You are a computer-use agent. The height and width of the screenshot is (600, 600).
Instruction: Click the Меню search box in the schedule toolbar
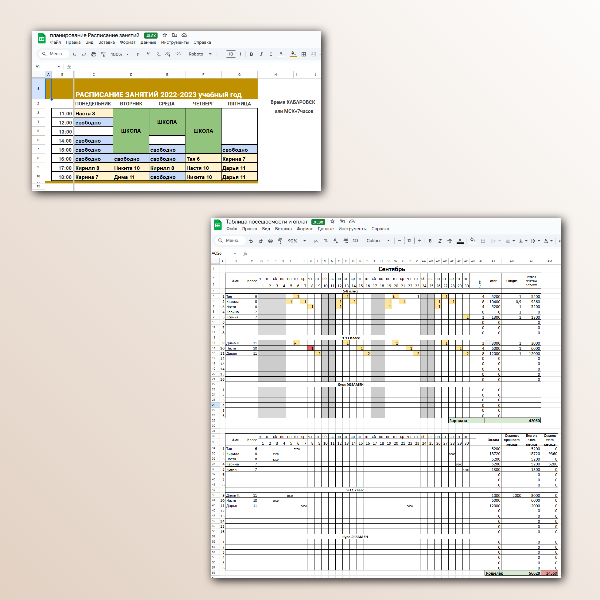pyautogui.click(x=59, y=54)
